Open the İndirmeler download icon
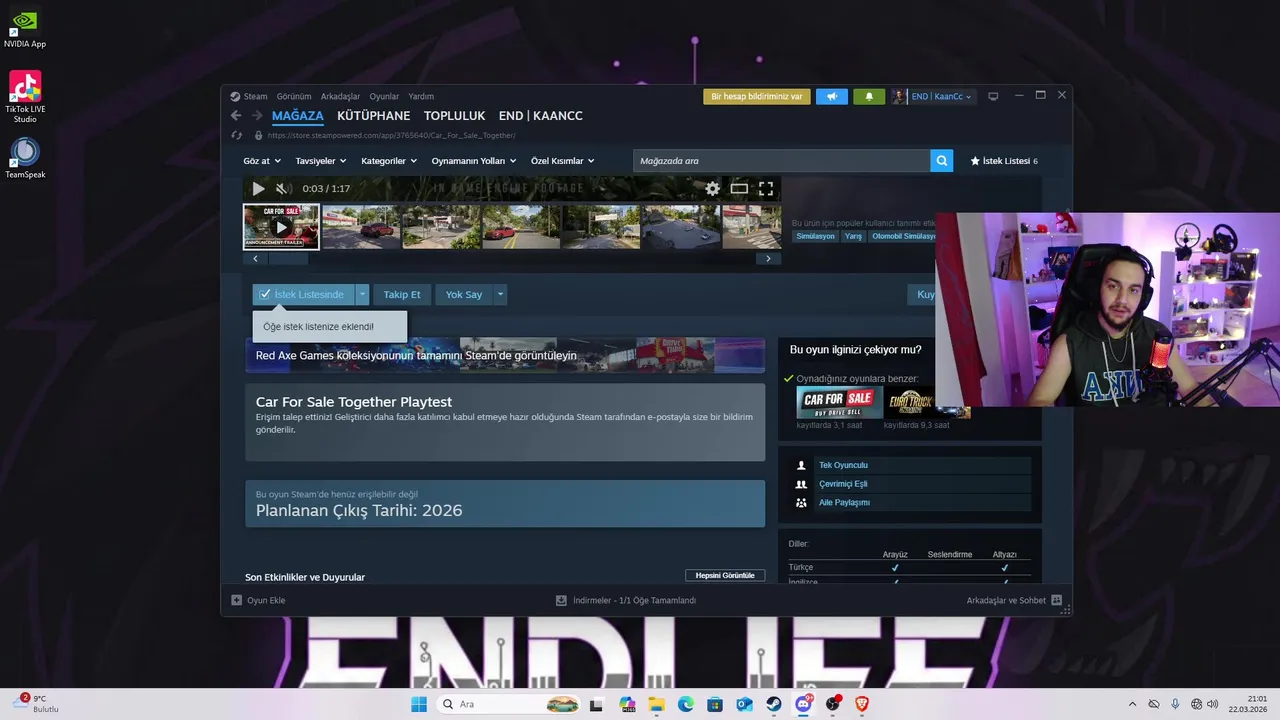The width and height of the screenshot is (1280, 720). (x=561, y=600)
